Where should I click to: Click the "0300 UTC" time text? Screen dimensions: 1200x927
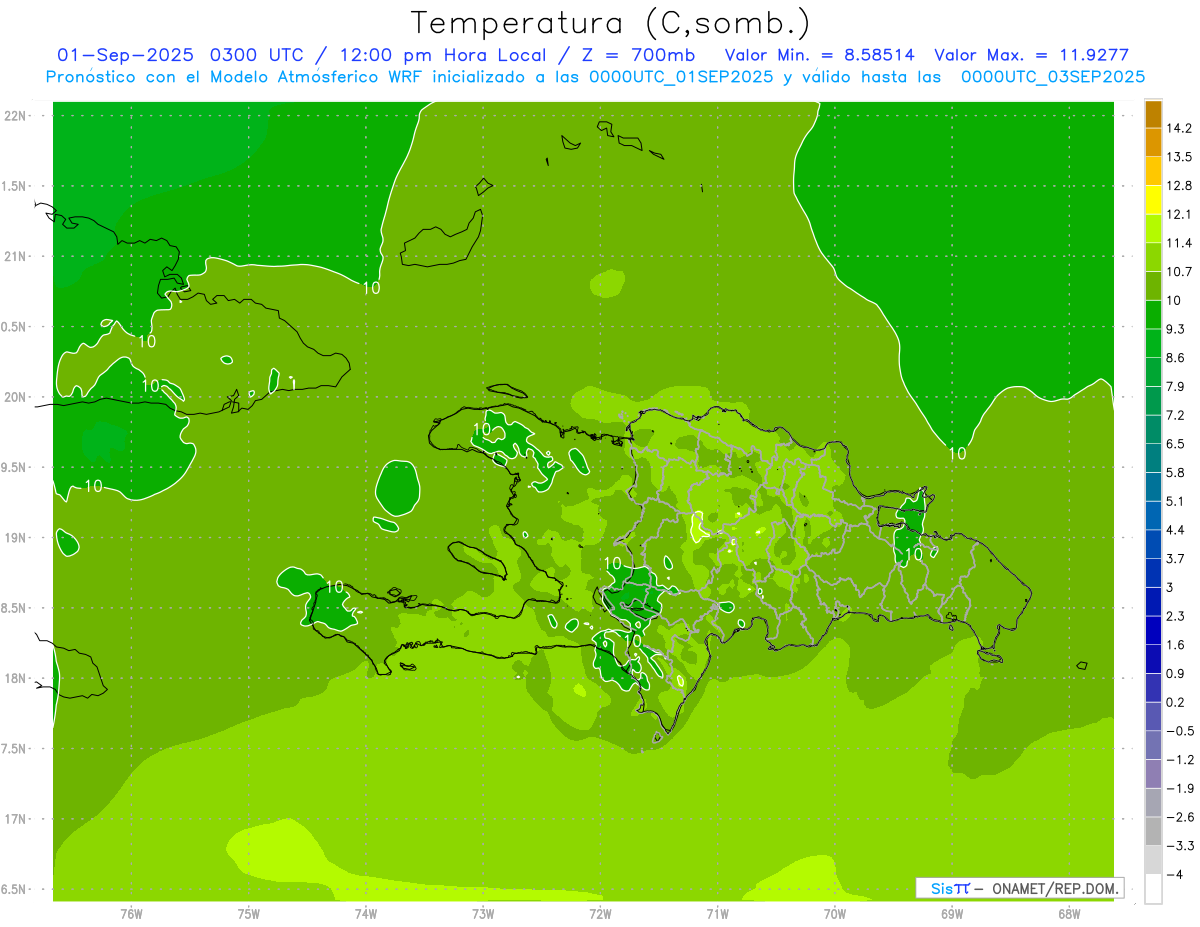click(x=260, y=55)
